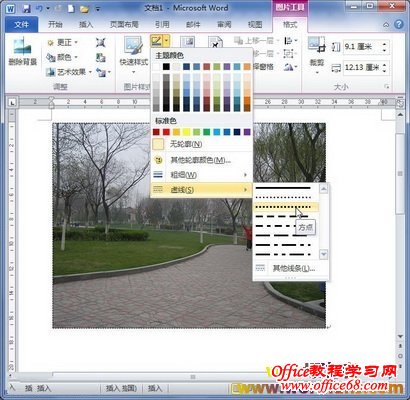410x400 pixels.
Task: Click the picture height field showing 9.1 厘米
Action: point(362,47)
